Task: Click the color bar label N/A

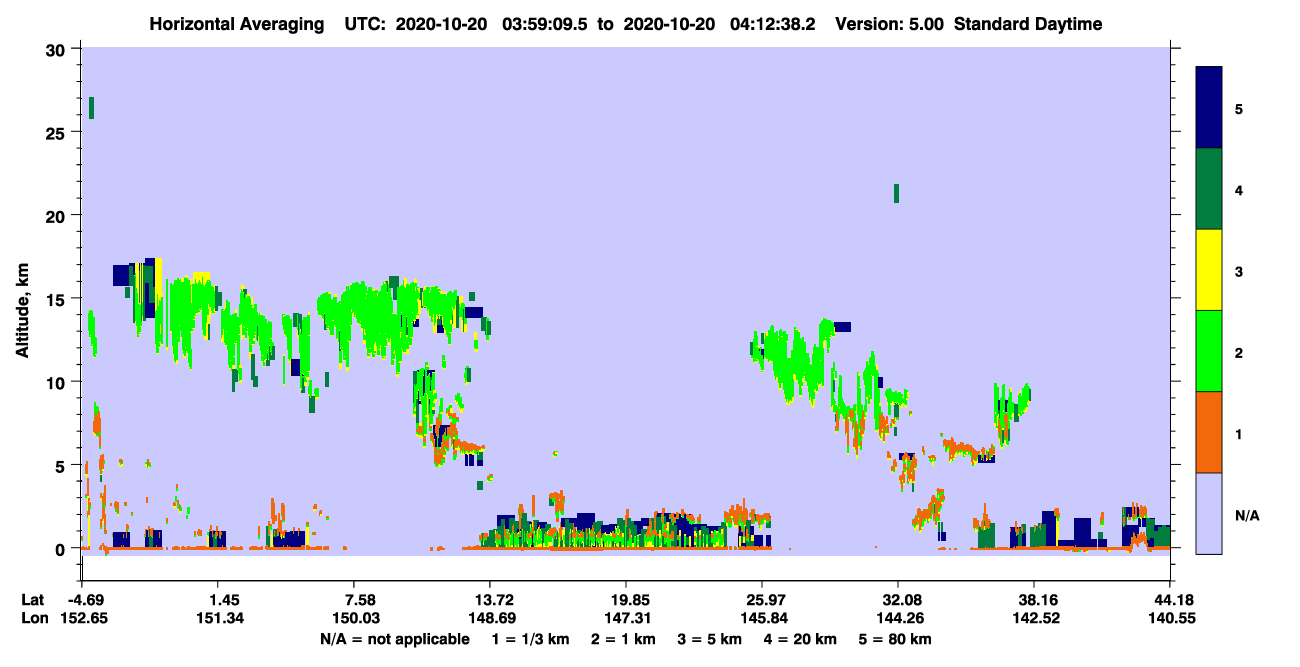Action: [1246, 515]
